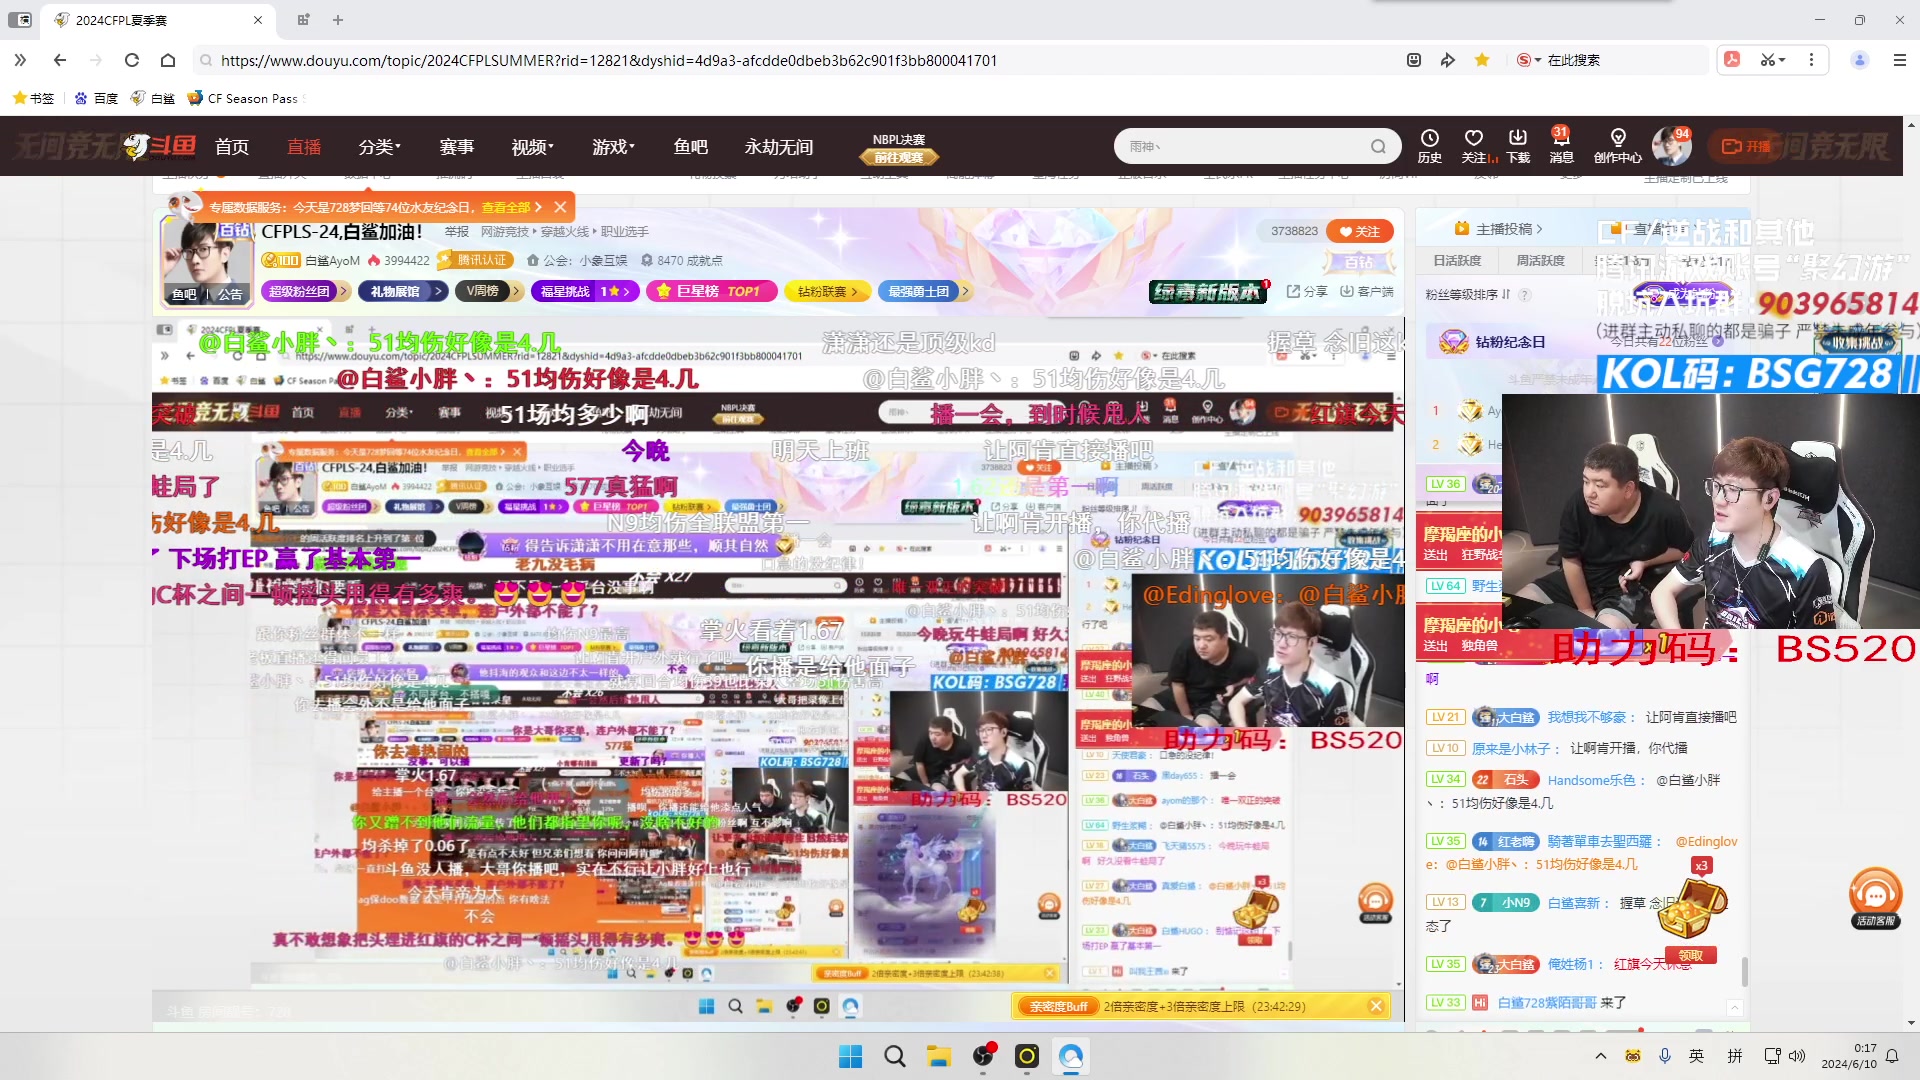Open 赛事 in Douyu navigation
The width and height of the screenshot is (1920, 1080).
457,147
